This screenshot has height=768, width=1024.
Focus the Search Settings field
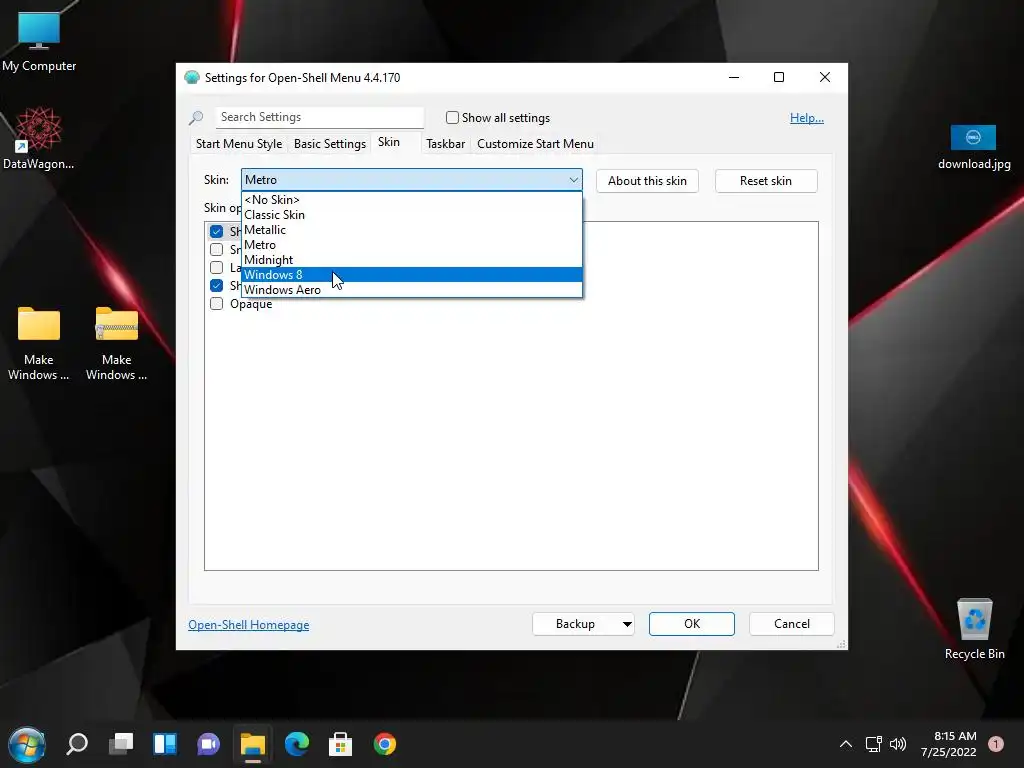click(319, 117)
